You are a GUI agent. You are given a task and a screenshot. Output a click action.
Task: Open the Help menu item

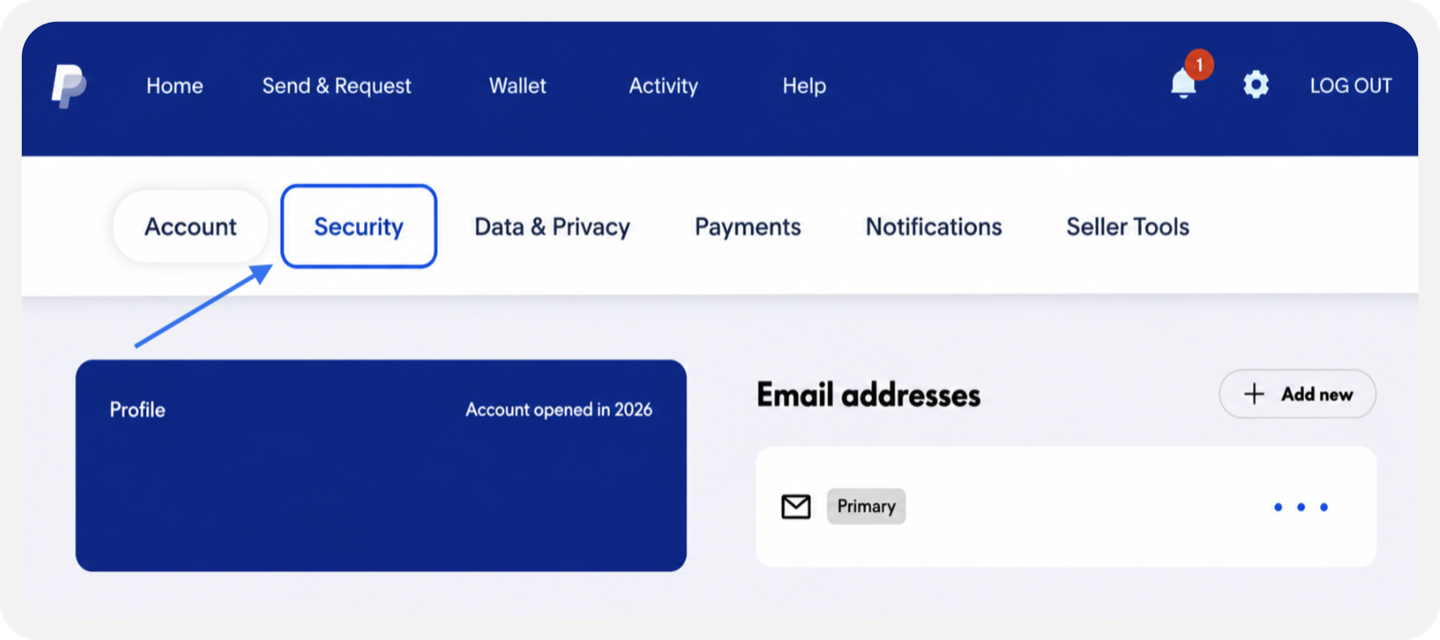coord(804,86)
